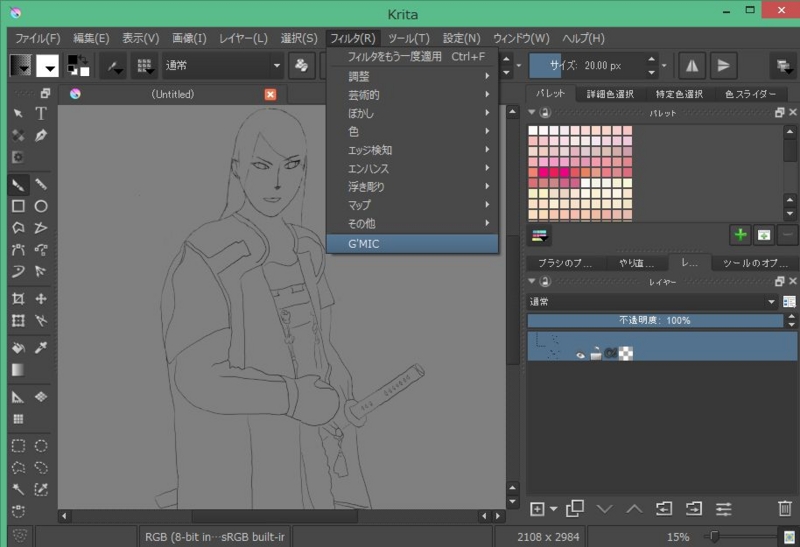Open the brush preset chooser button

(144, 65)
